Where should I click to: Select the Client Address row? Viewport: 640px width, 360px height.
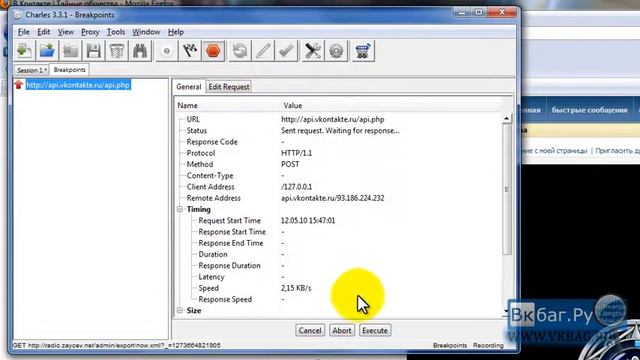point(339,187)
